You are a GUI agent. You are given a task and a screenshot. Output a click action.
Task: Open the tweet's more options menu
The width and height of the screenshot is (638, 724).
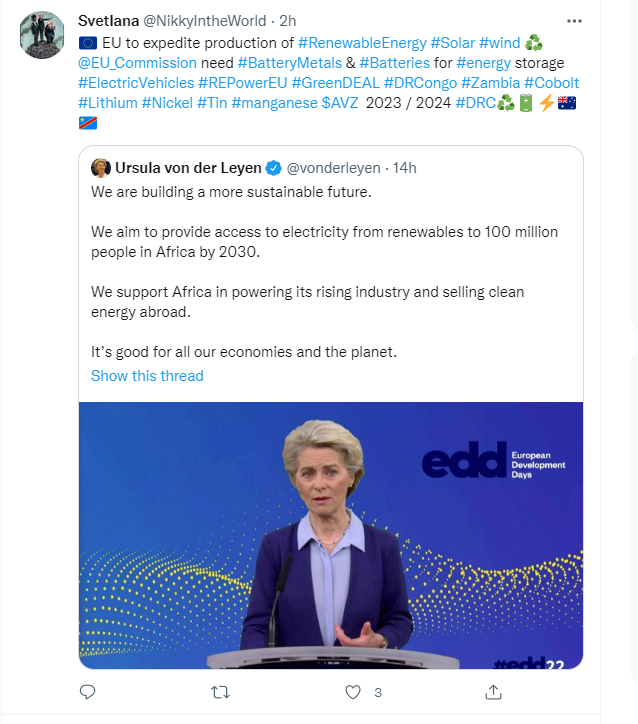pyautogui.click(x=574, y=21)
